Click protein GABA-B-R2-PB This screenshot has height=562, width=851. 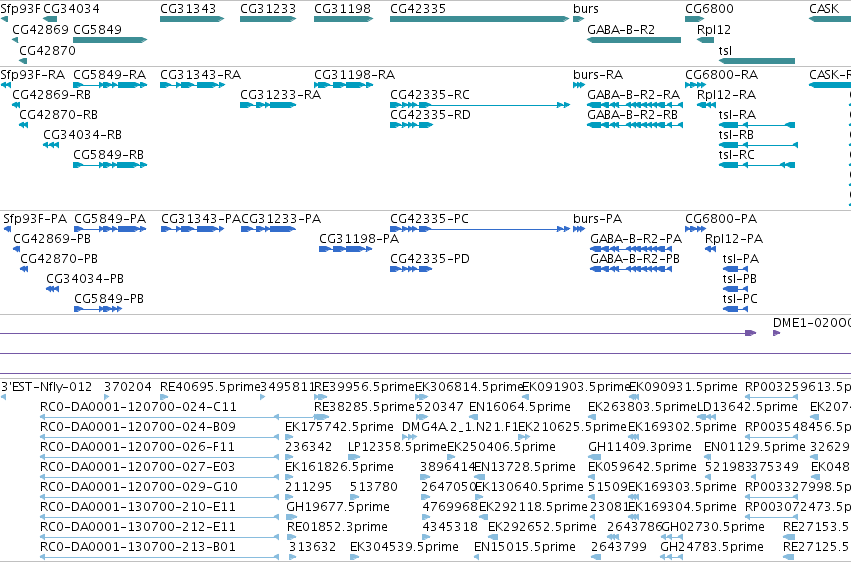click(631, 269)
